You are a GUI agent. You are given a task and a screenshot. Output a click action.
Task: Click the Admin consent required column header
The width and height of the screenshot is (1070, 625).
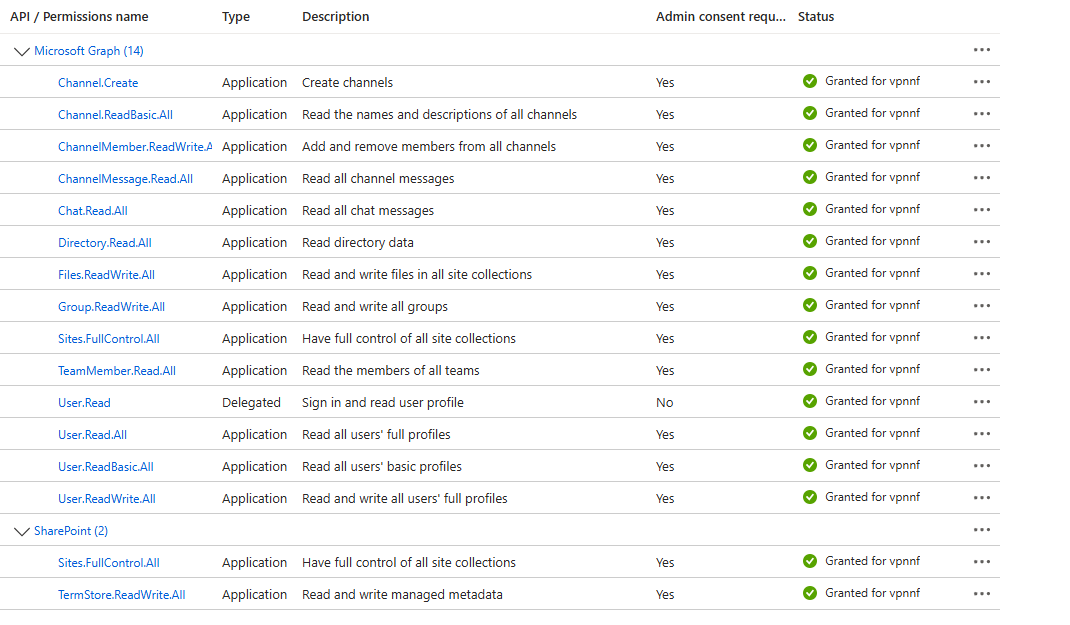tap(720, 17)
